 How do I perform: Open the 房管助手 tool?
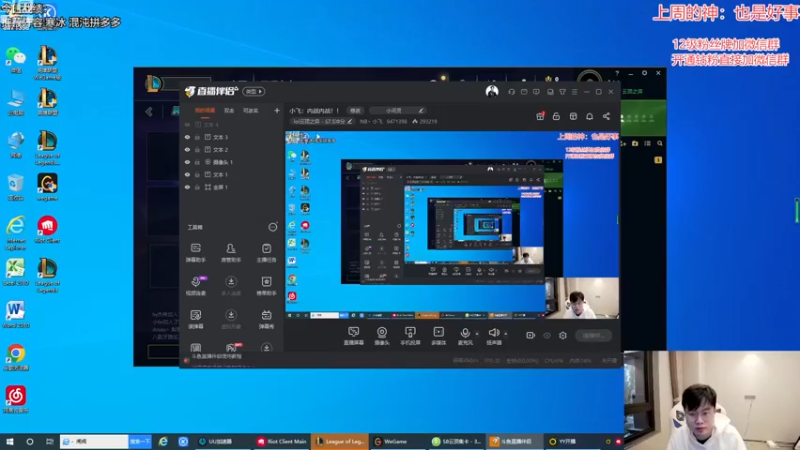point(231,253)
